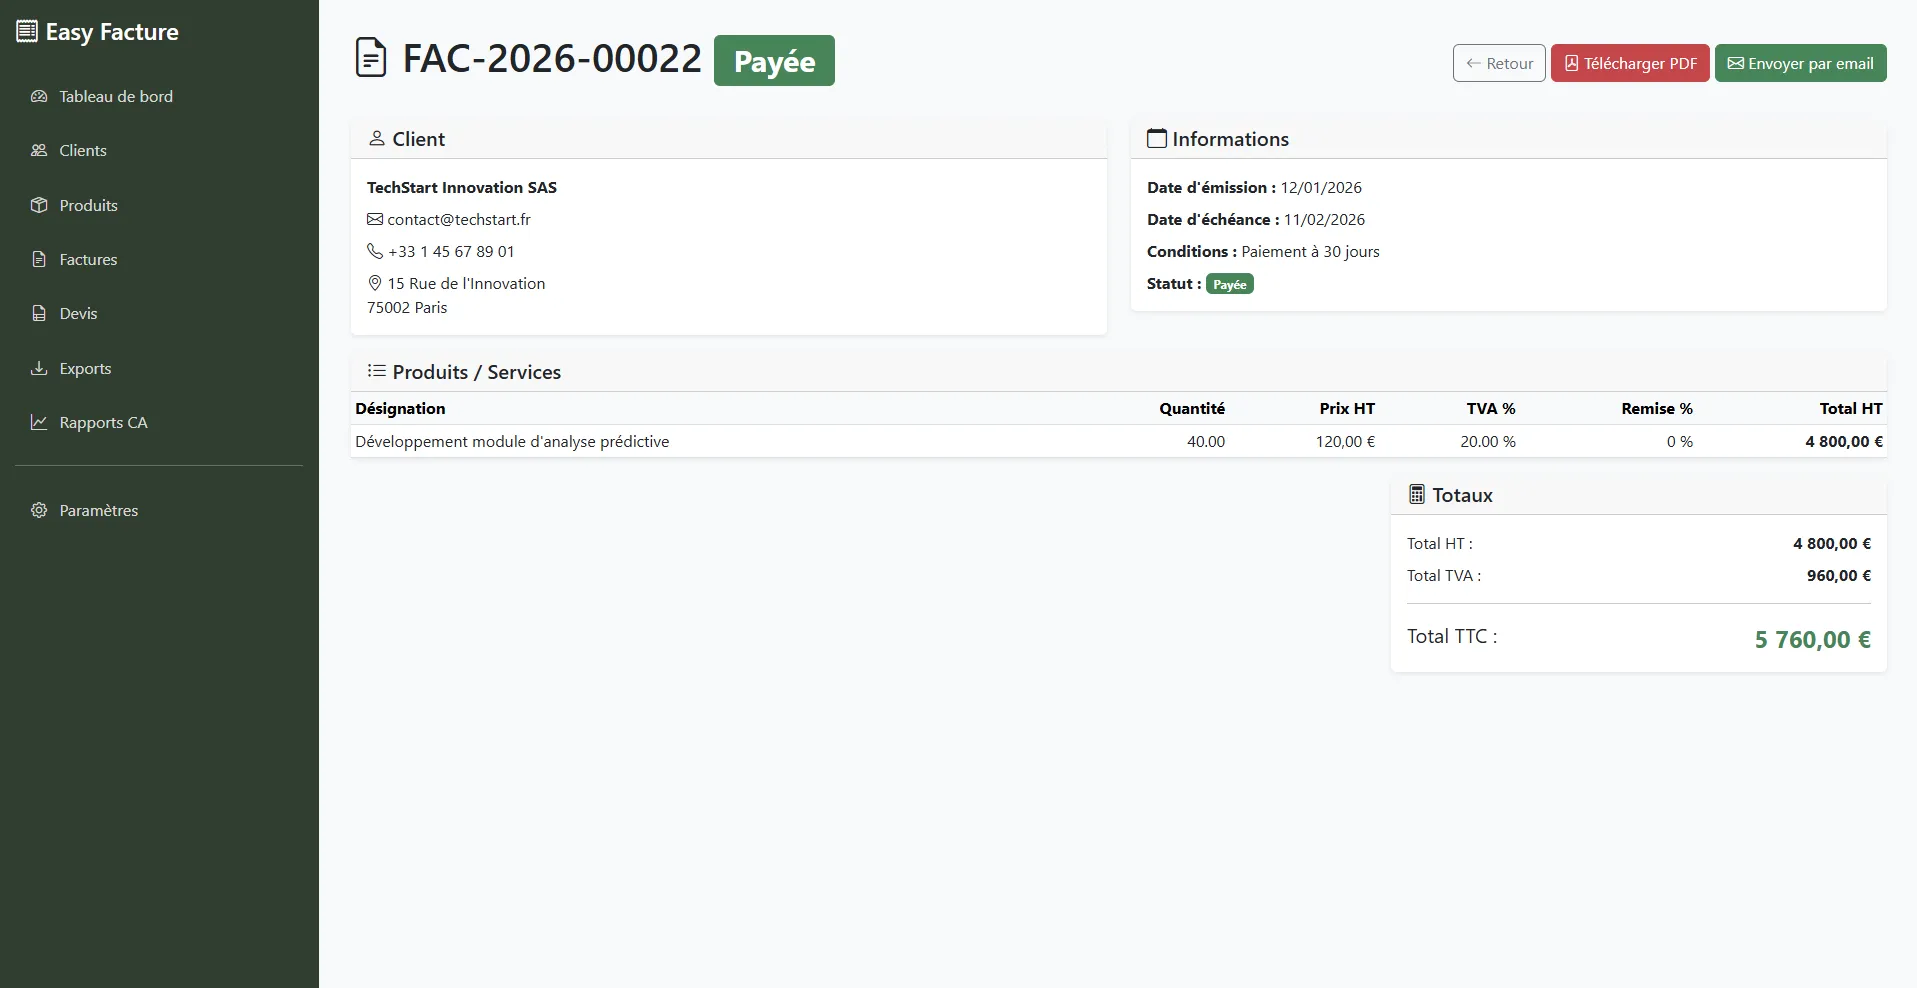1917x988 pixels.
Task: Open Rapports CA from the sidebar
Action: [103, 422]
